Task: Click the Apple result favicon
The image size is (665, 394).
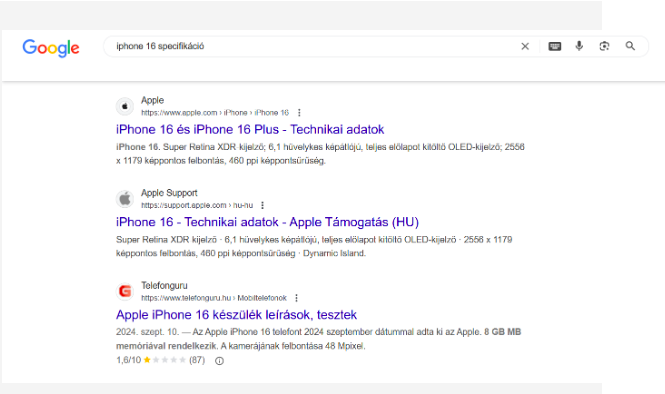Action: tap(125, 106)
